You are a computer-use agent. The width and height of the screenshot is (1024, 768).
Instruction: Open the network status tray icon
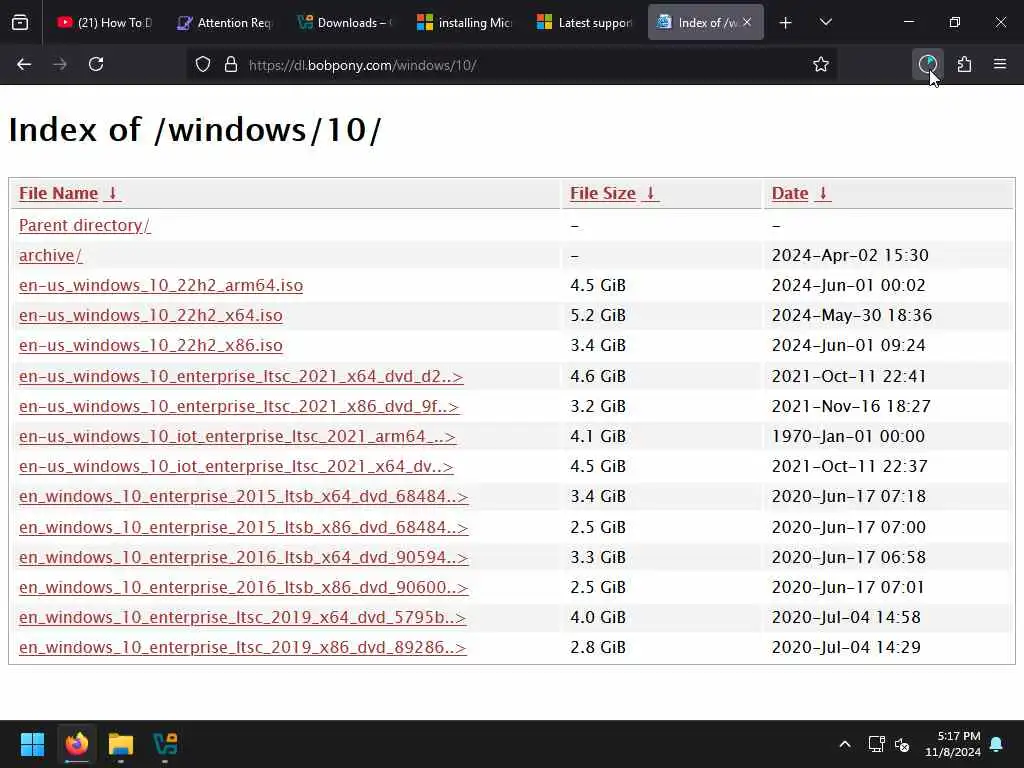(876, 744)
